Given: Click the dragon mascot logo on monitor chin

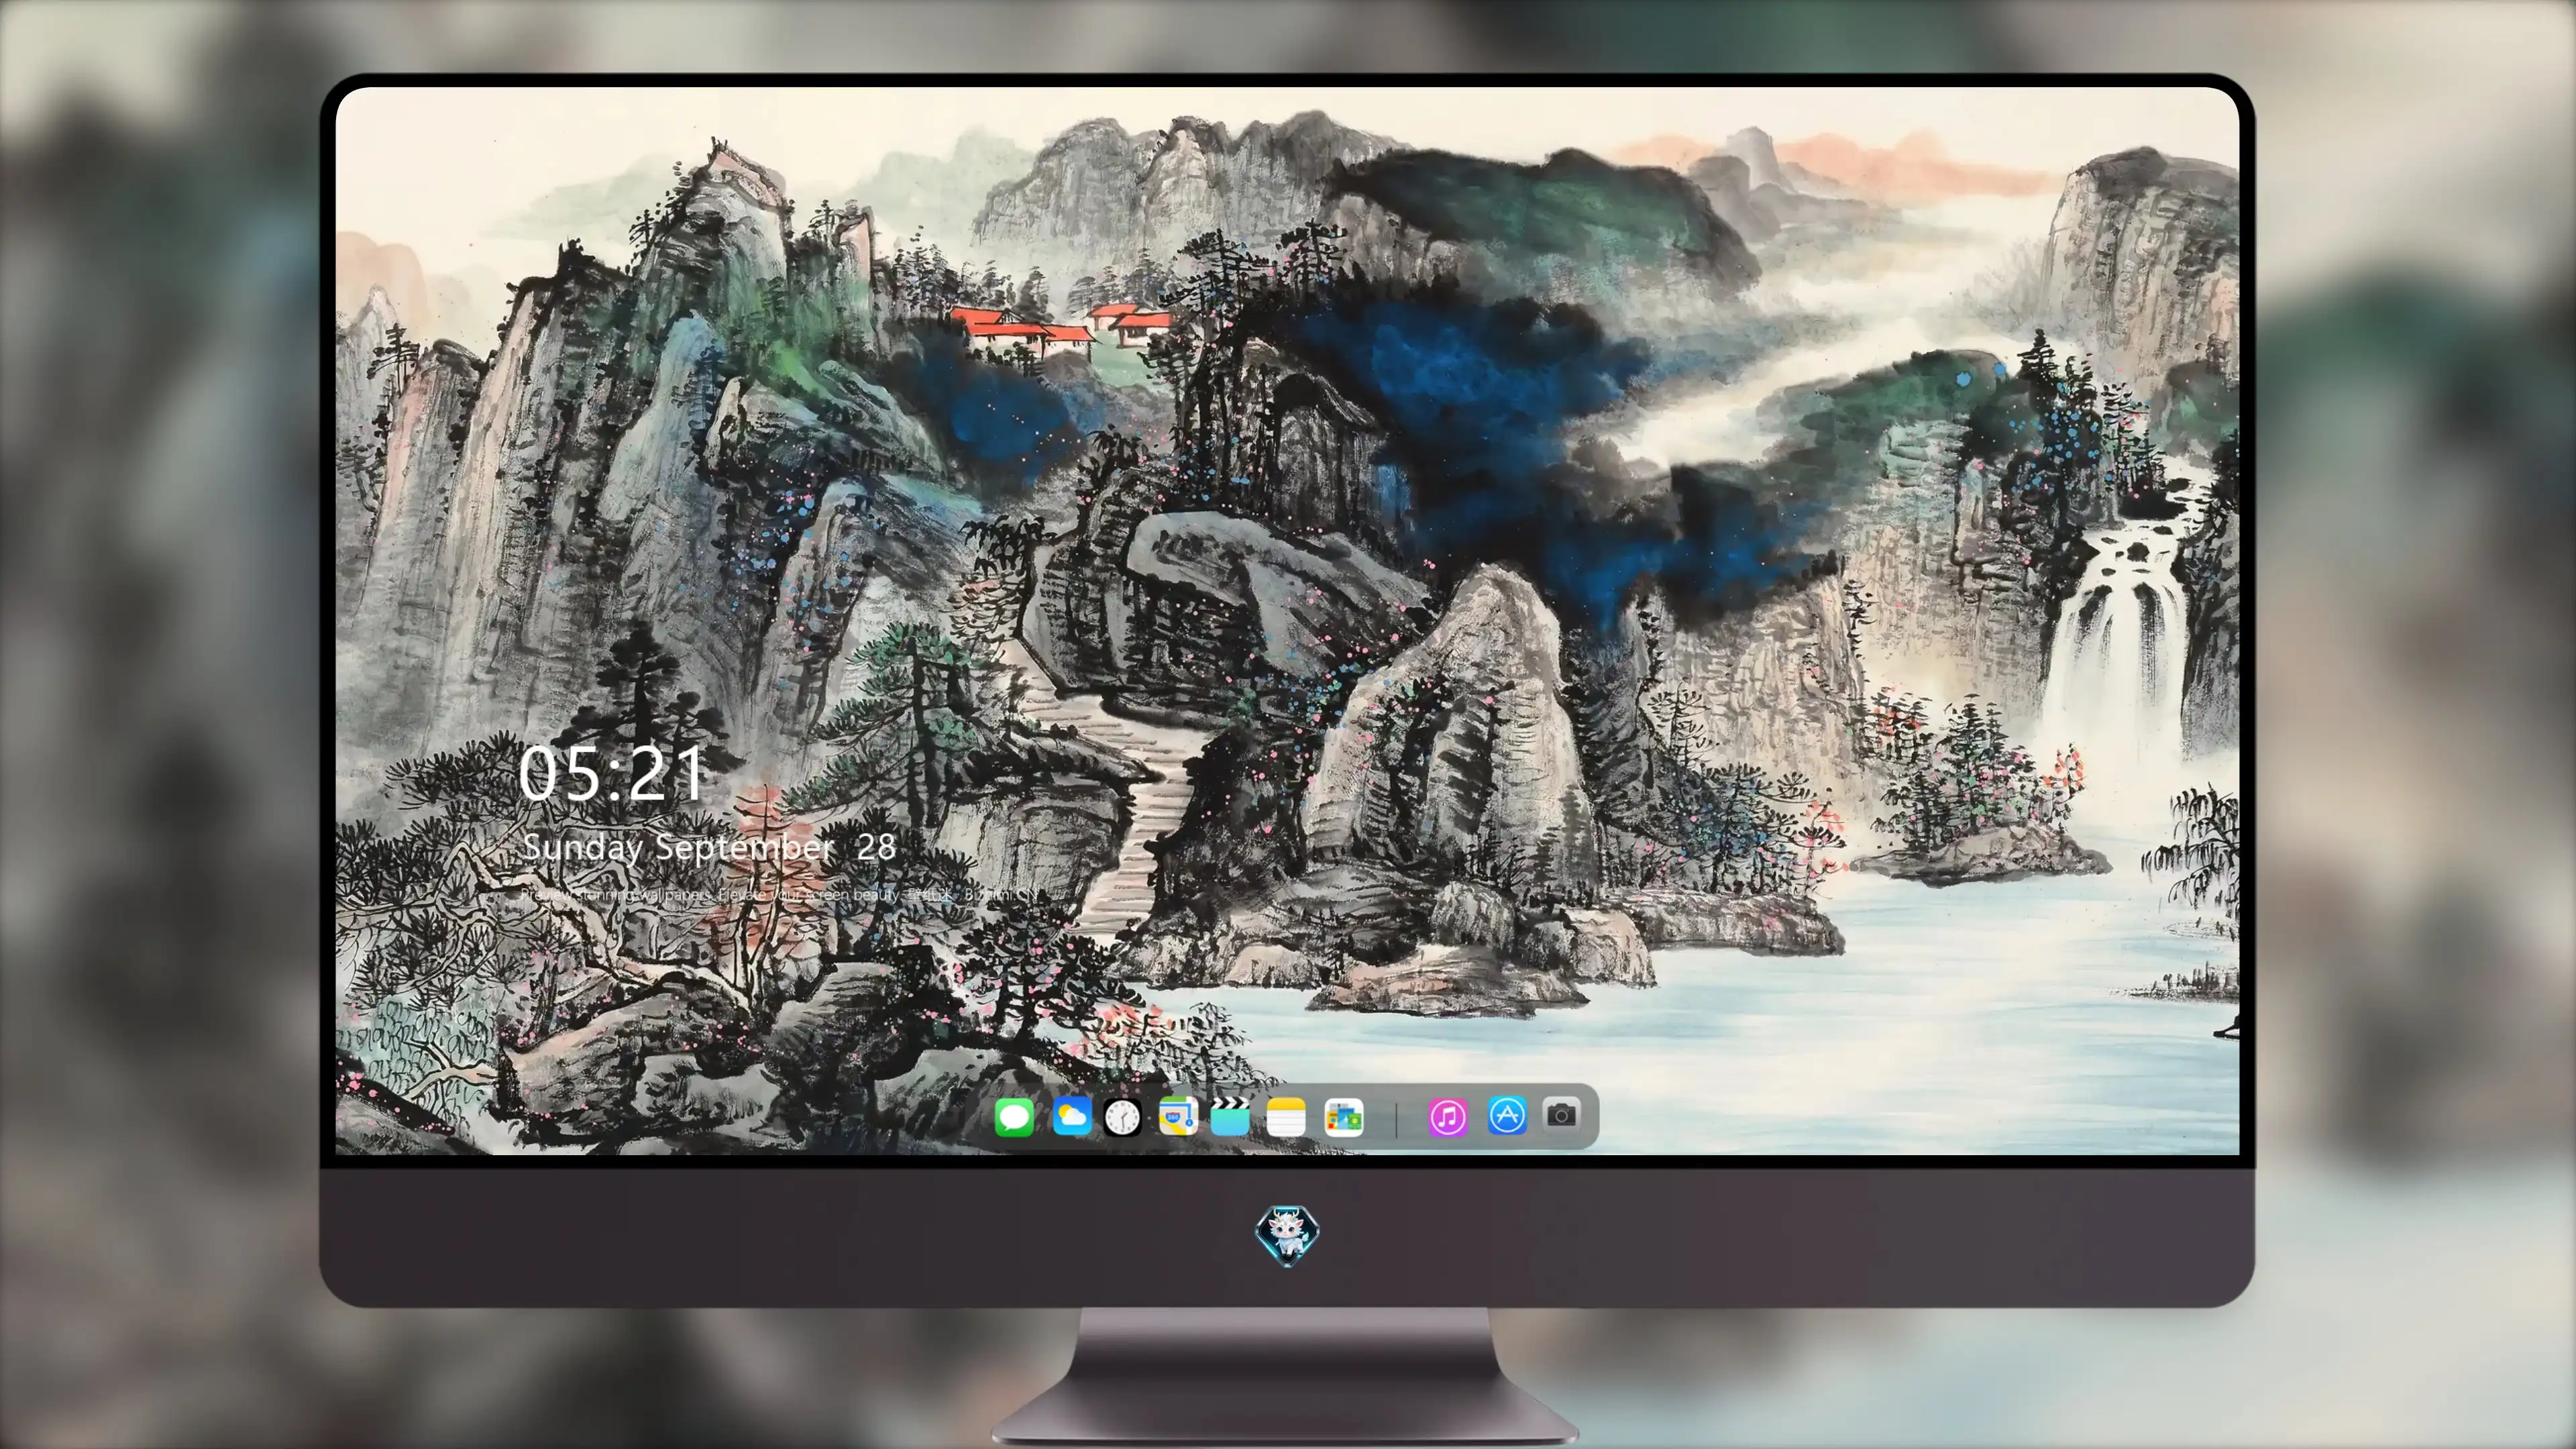Looking at the screenshot, I should [1287, 1236].
